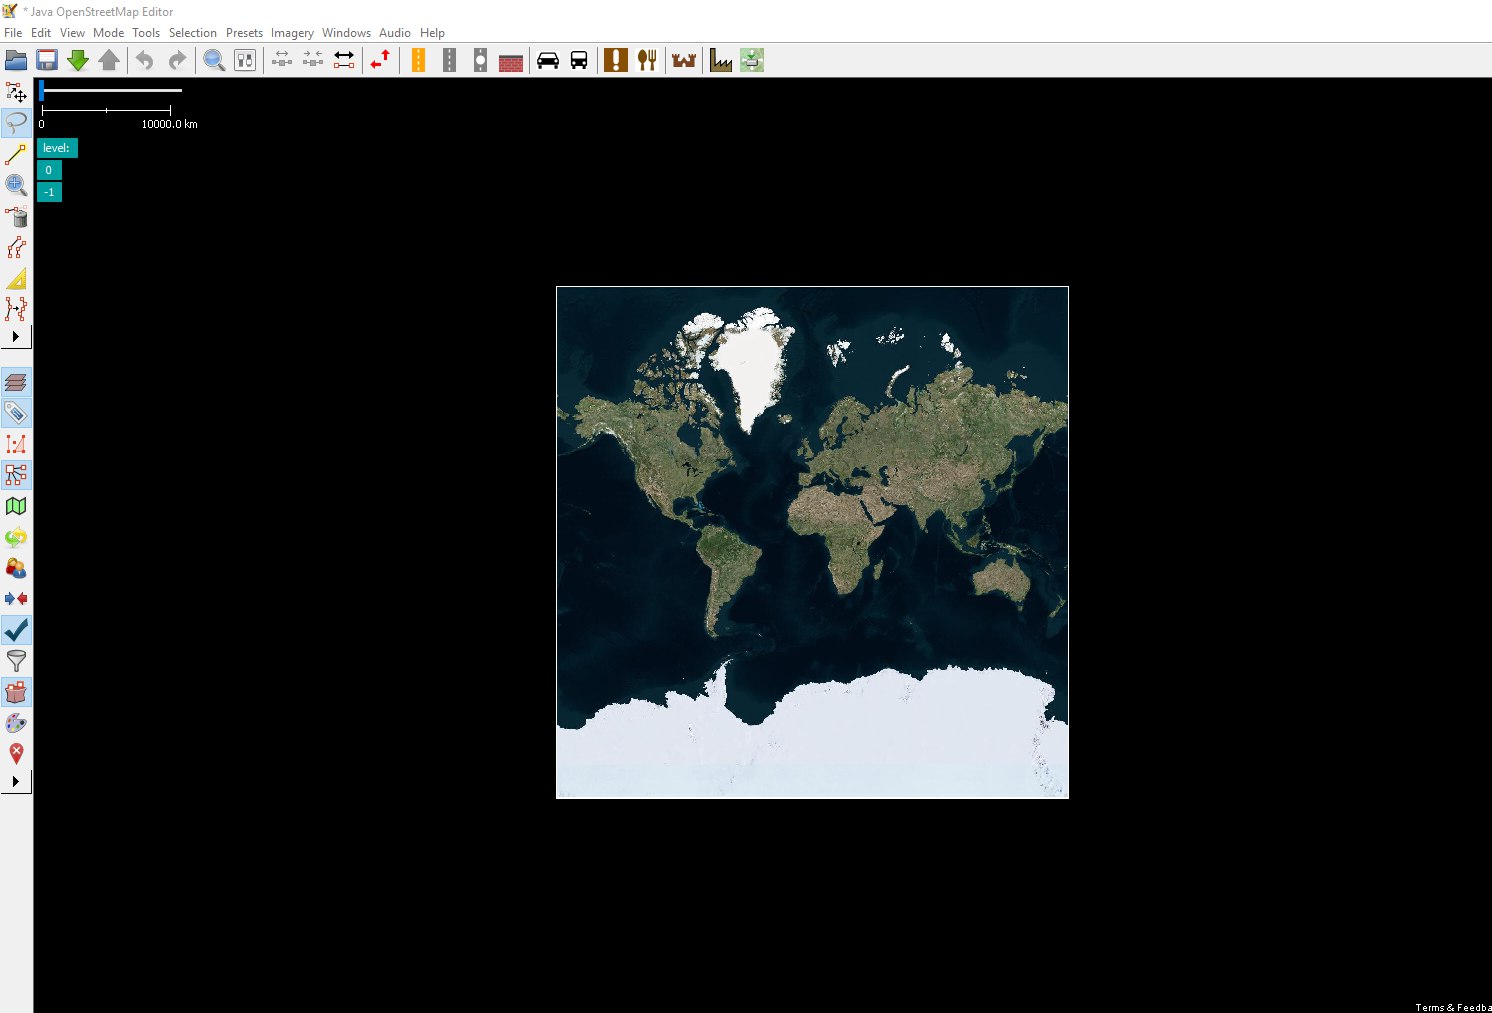1492x1013 pixels.
Task: Toggle the green Map paint styles panel
Action: (x=16, y=506)
